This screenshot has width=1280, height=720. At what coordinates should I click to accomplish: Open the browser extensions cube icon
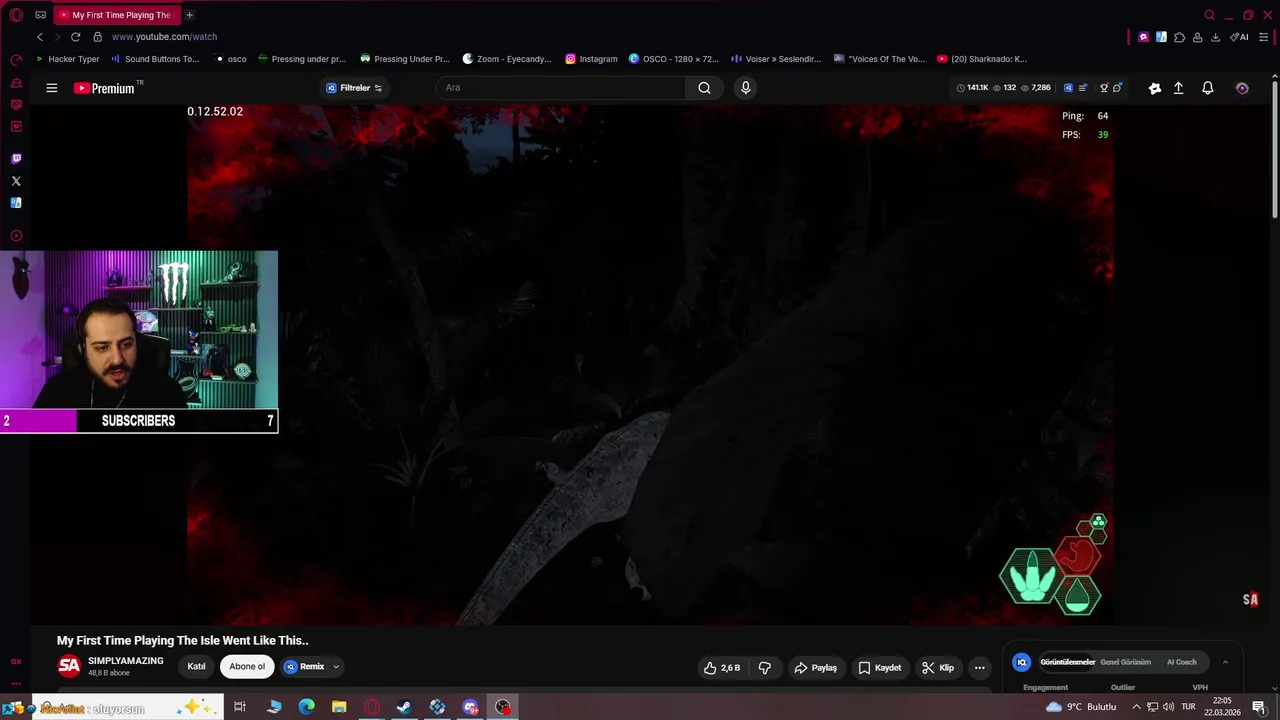tap(1179, 37)
